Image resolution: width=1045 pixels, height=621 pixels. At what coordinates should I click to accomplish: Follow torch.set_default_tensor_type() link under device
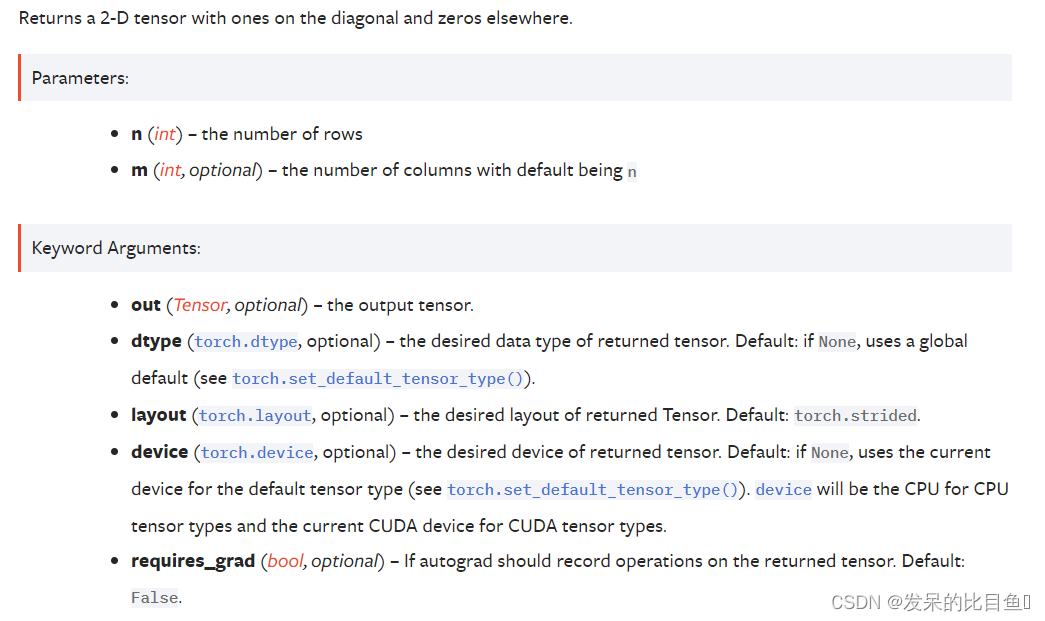(593, 490)
